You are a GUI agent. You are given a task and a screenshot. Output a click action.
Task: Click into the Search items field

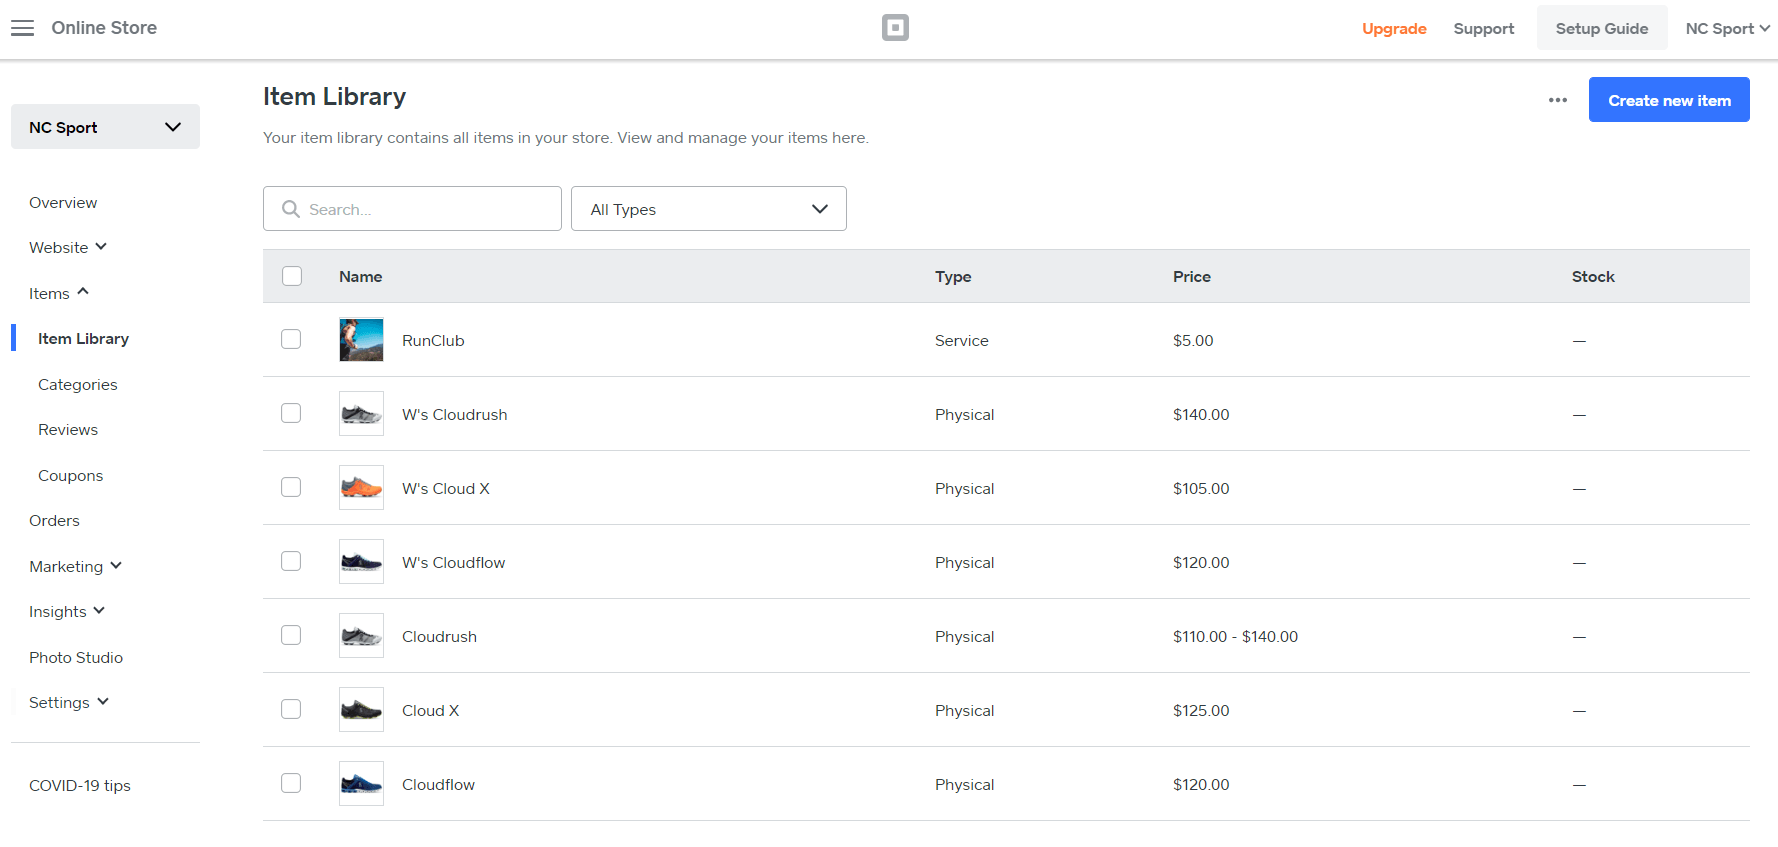pyautogui.click(x=412, y=209)
